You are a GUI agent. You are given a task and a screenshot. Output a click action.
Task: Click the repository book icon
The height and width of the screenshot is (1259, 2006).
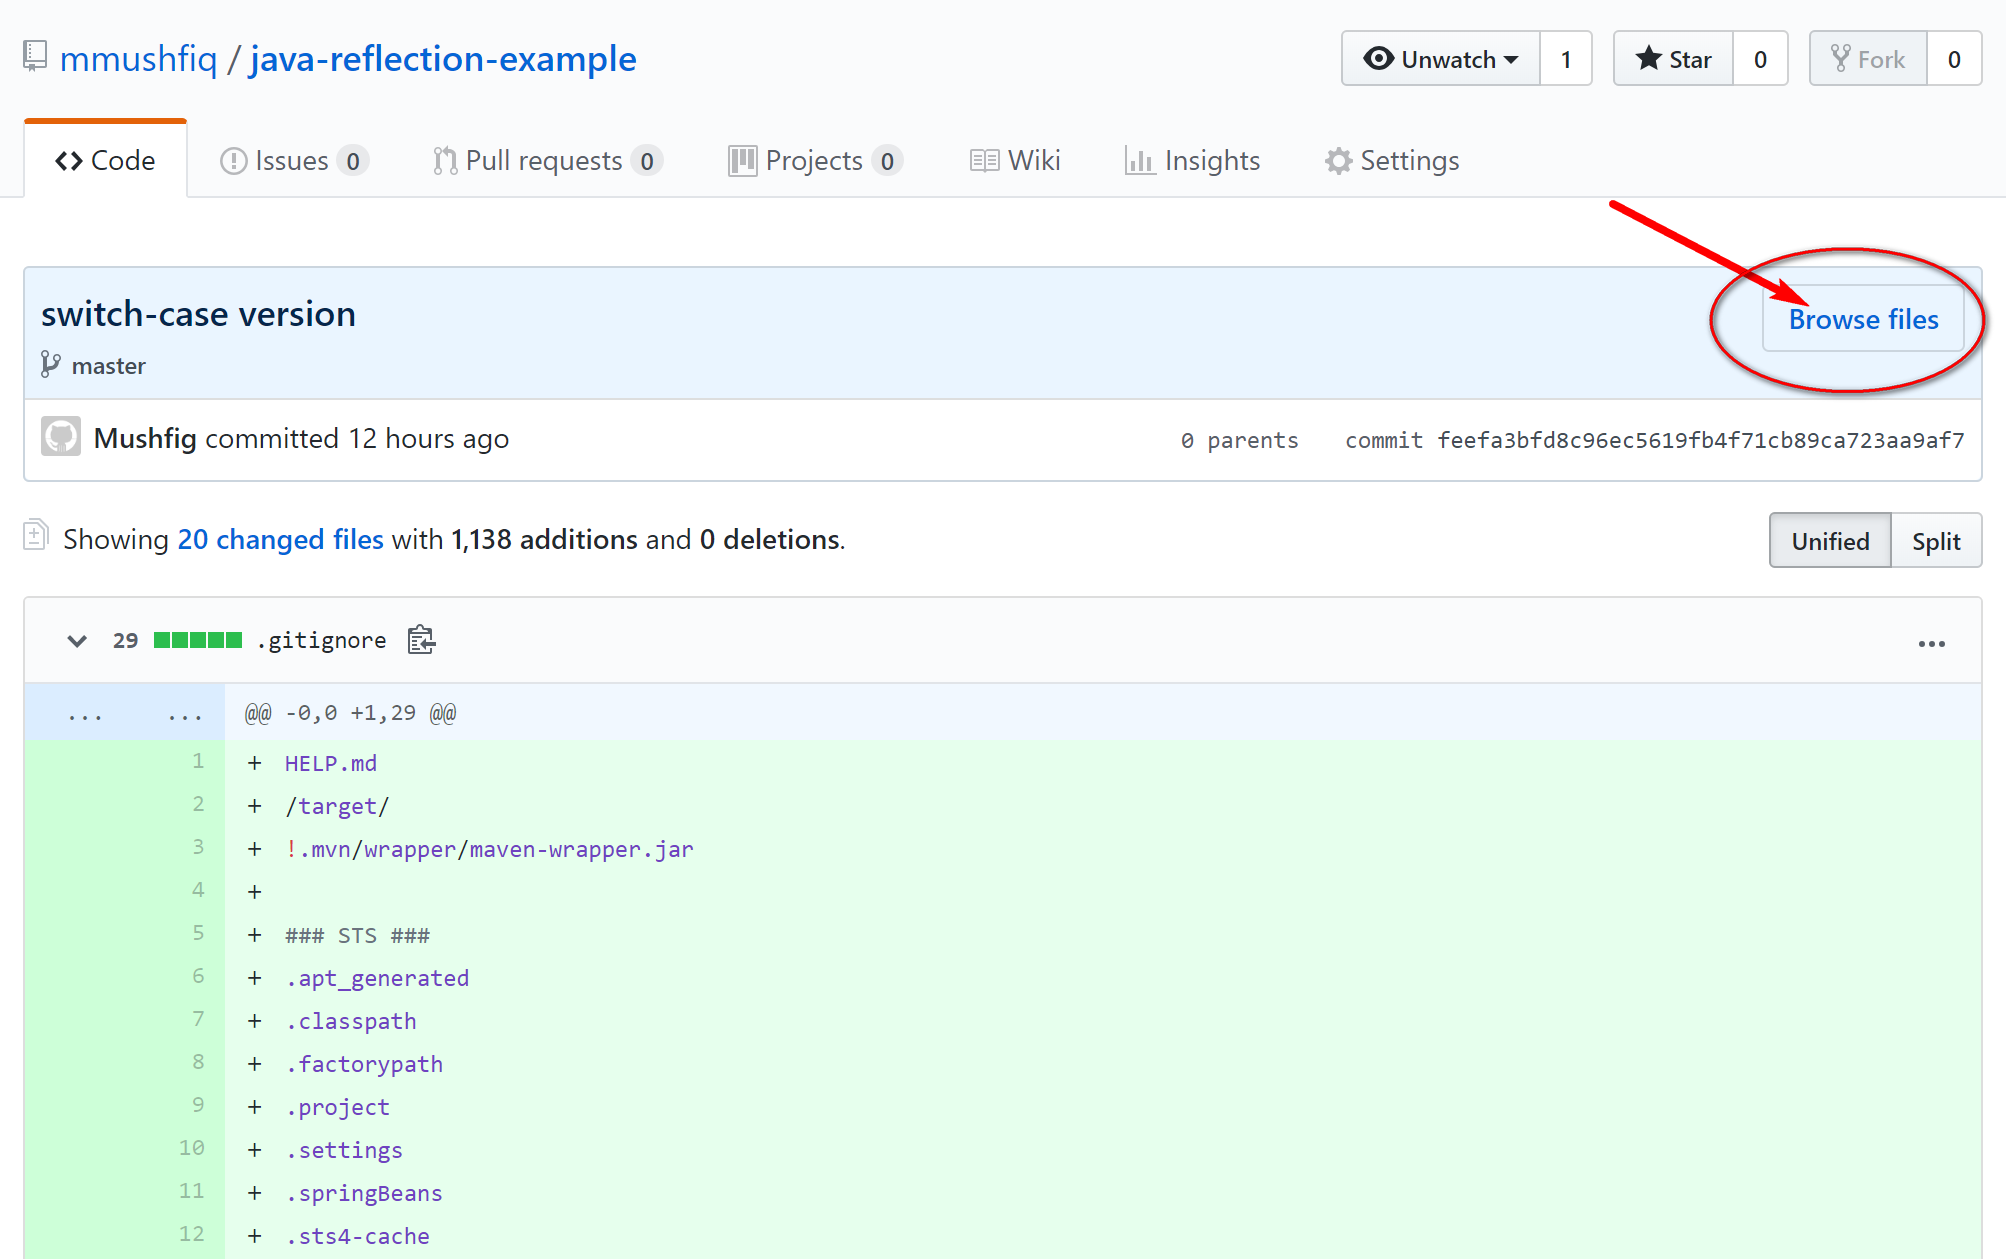pos(35,56)
